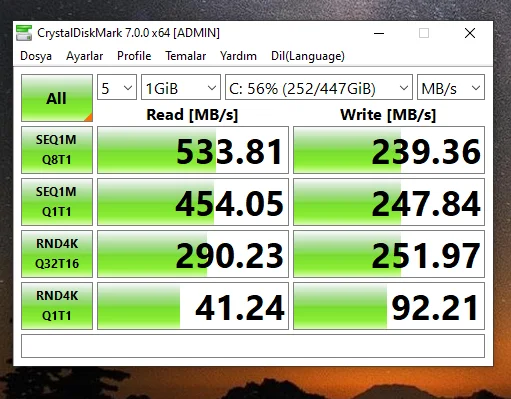Image resolution: width=511 pixels, height=399 pixels.
Task: Click the 454.05 read result
Action: pyautogui.click(x=193, y=202)
